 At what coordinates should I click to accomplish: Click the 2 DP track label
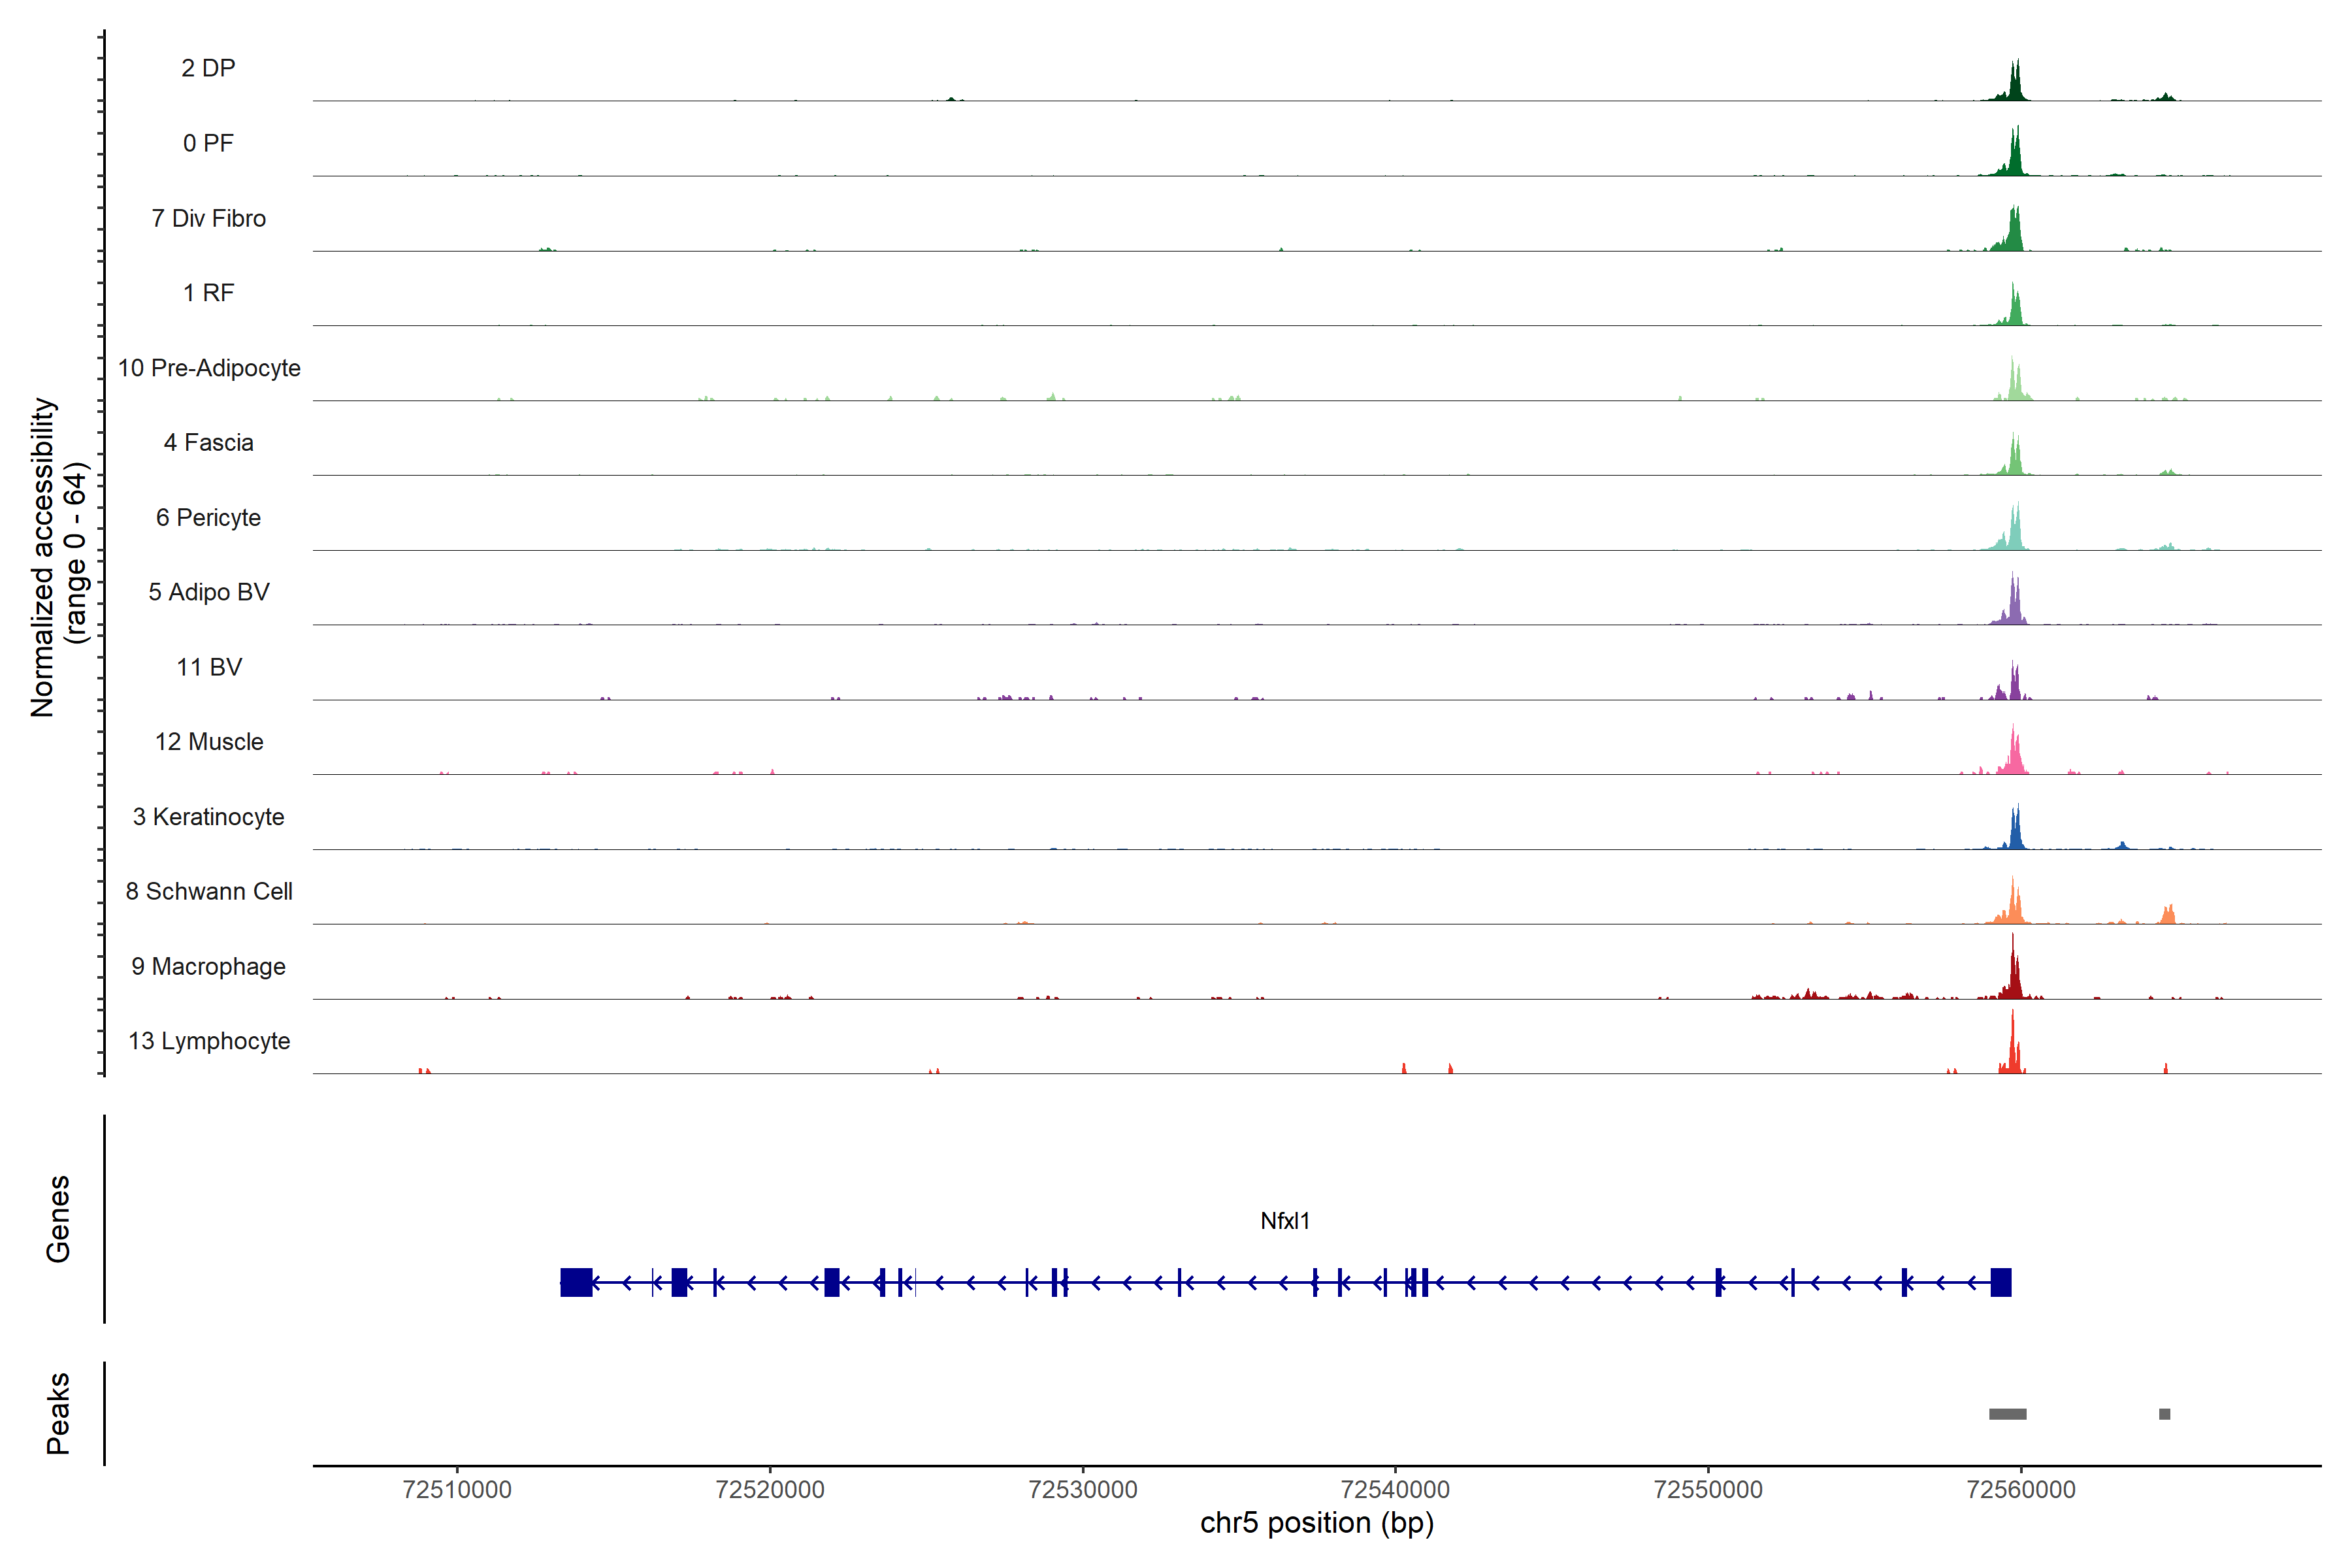(208, 68)
